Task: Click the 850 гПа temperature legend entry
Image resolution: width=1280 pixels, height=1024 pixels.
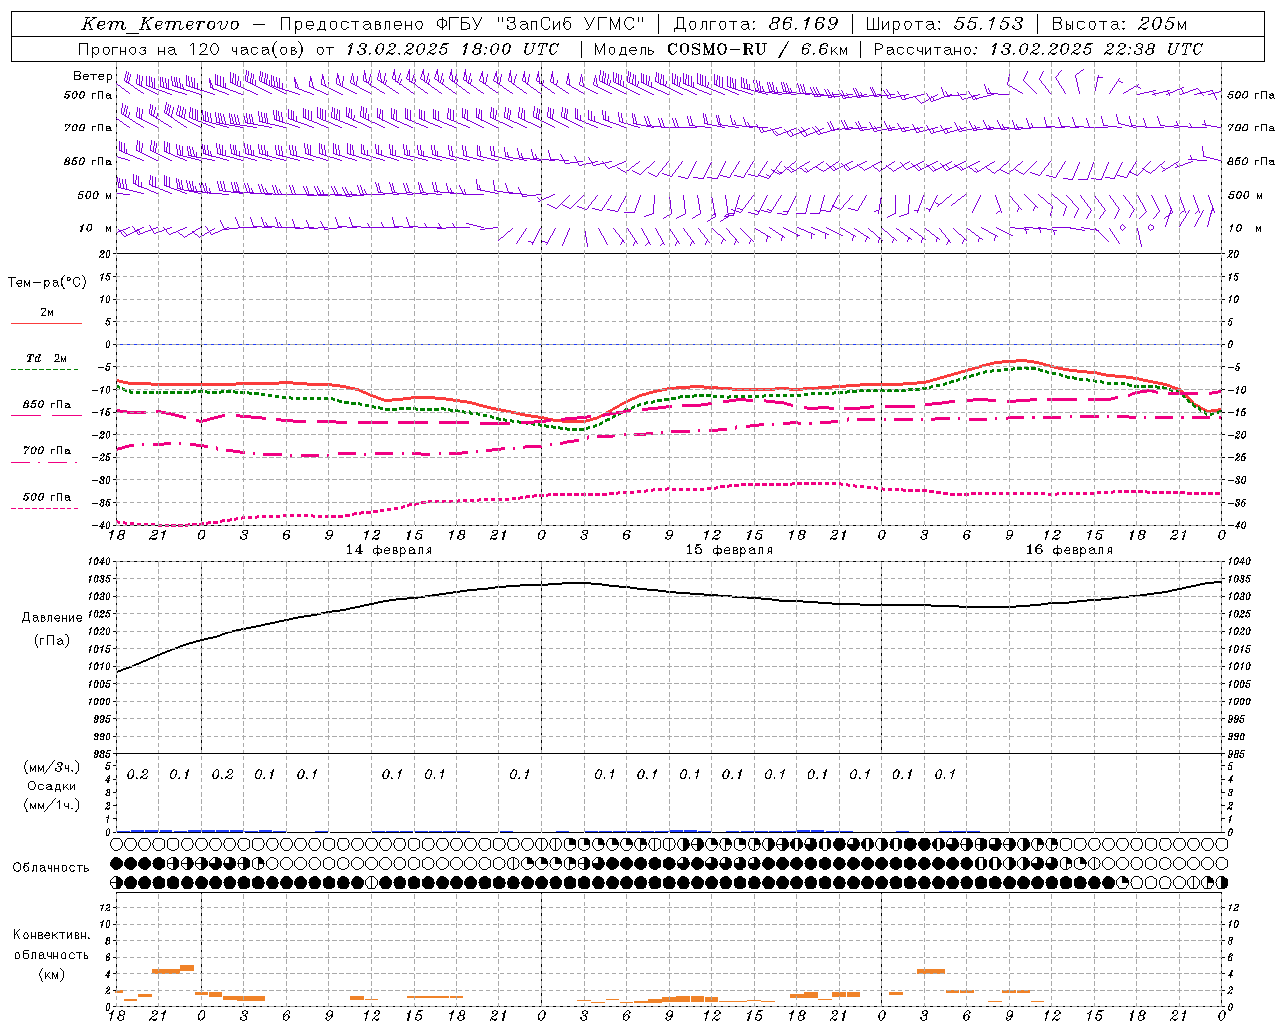Action: (46, 405)
